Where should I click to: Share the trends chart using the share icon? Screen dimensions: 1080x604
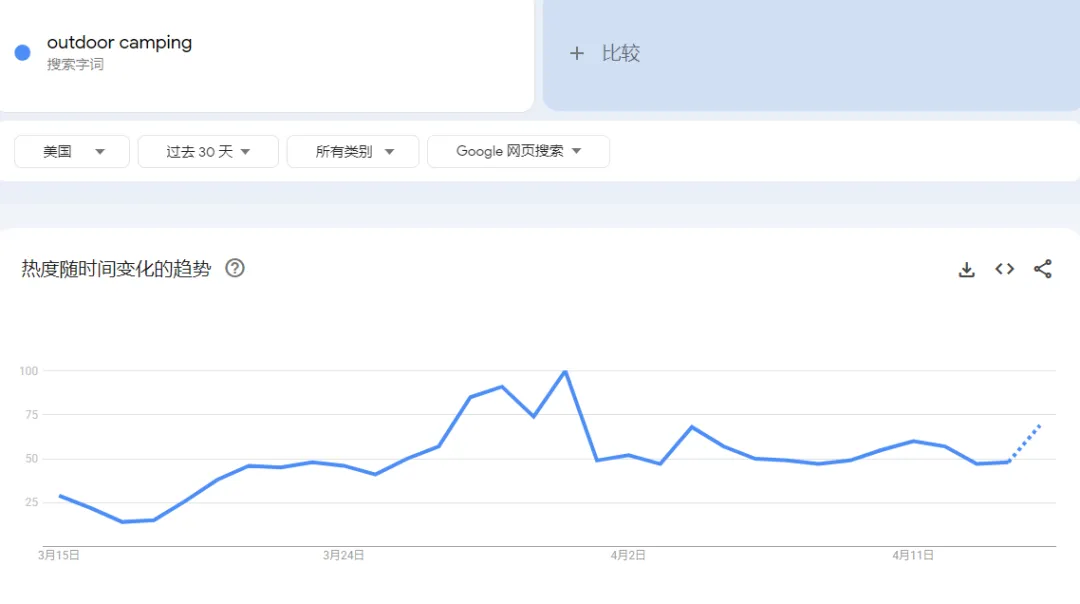click(x=1043, y=269)
